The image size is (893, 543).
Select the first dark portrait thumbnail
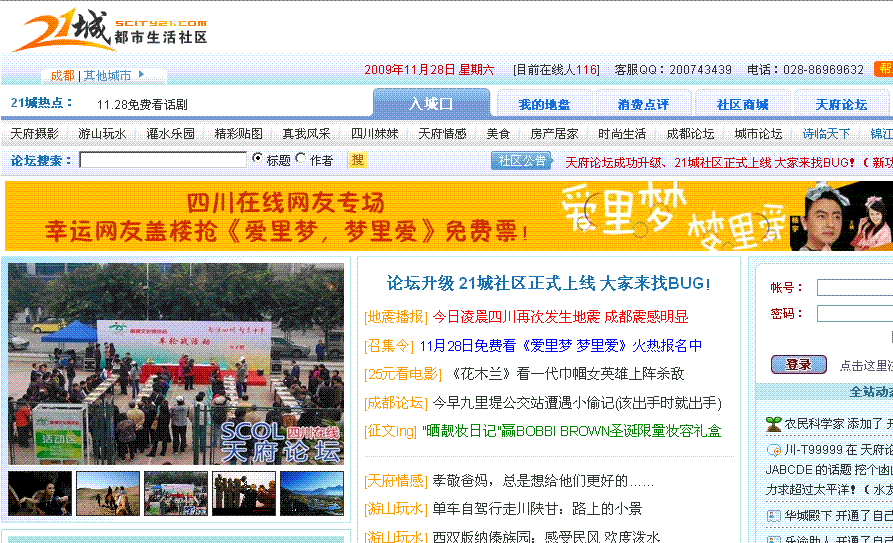(40, 493)
